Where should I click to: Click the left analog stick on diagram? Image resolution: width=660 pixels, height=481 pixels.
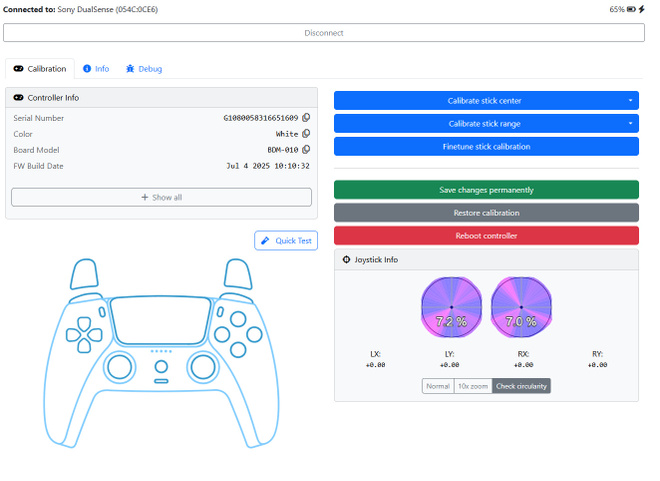[x=120, y=367]
